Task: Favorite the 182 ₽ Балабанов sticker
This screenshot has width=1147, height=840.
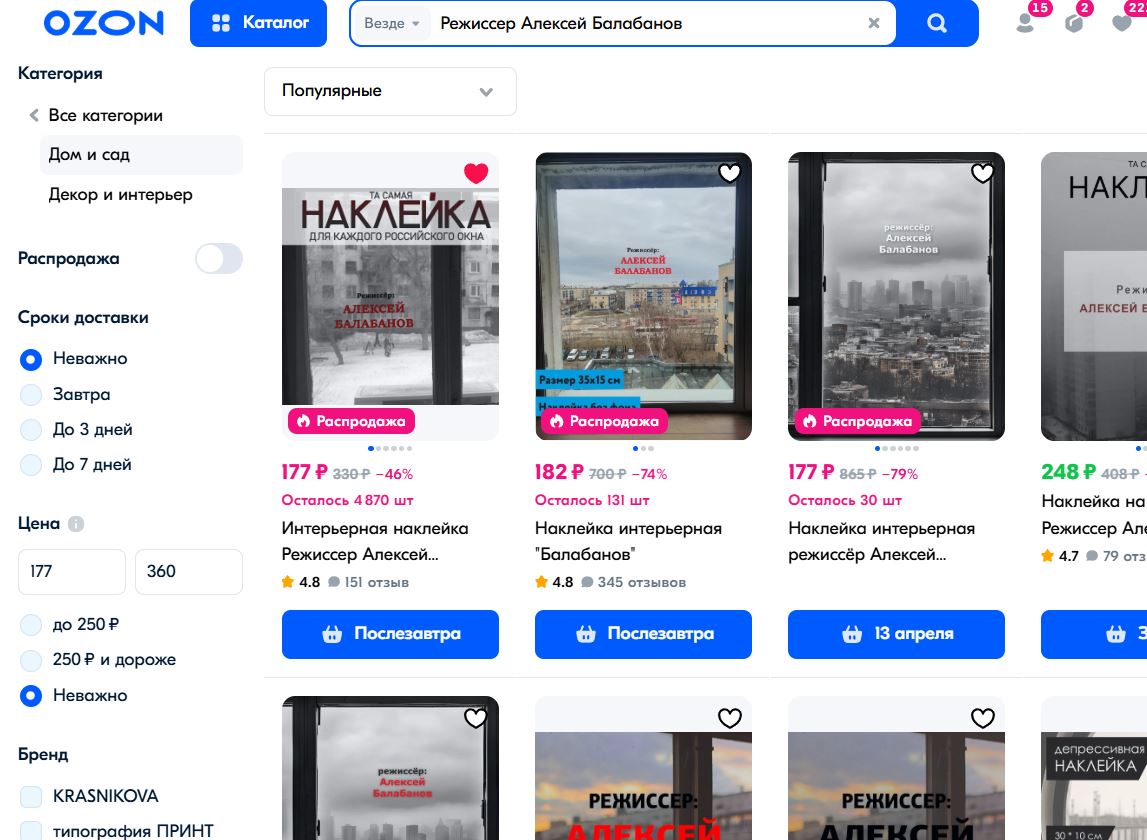Action: (x=729, y=173)
